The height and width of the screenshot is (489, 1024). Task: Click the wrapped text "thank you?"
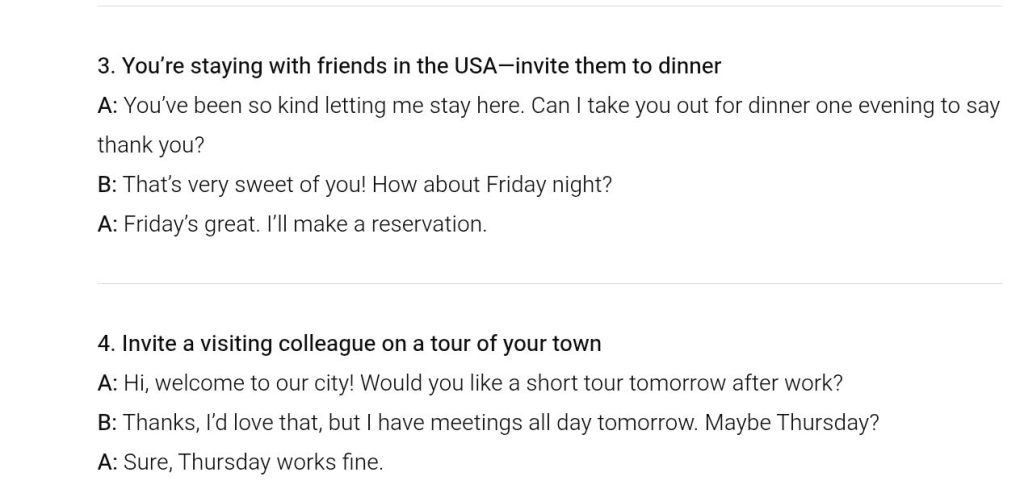pyautogui.click(x=150, y=145)
